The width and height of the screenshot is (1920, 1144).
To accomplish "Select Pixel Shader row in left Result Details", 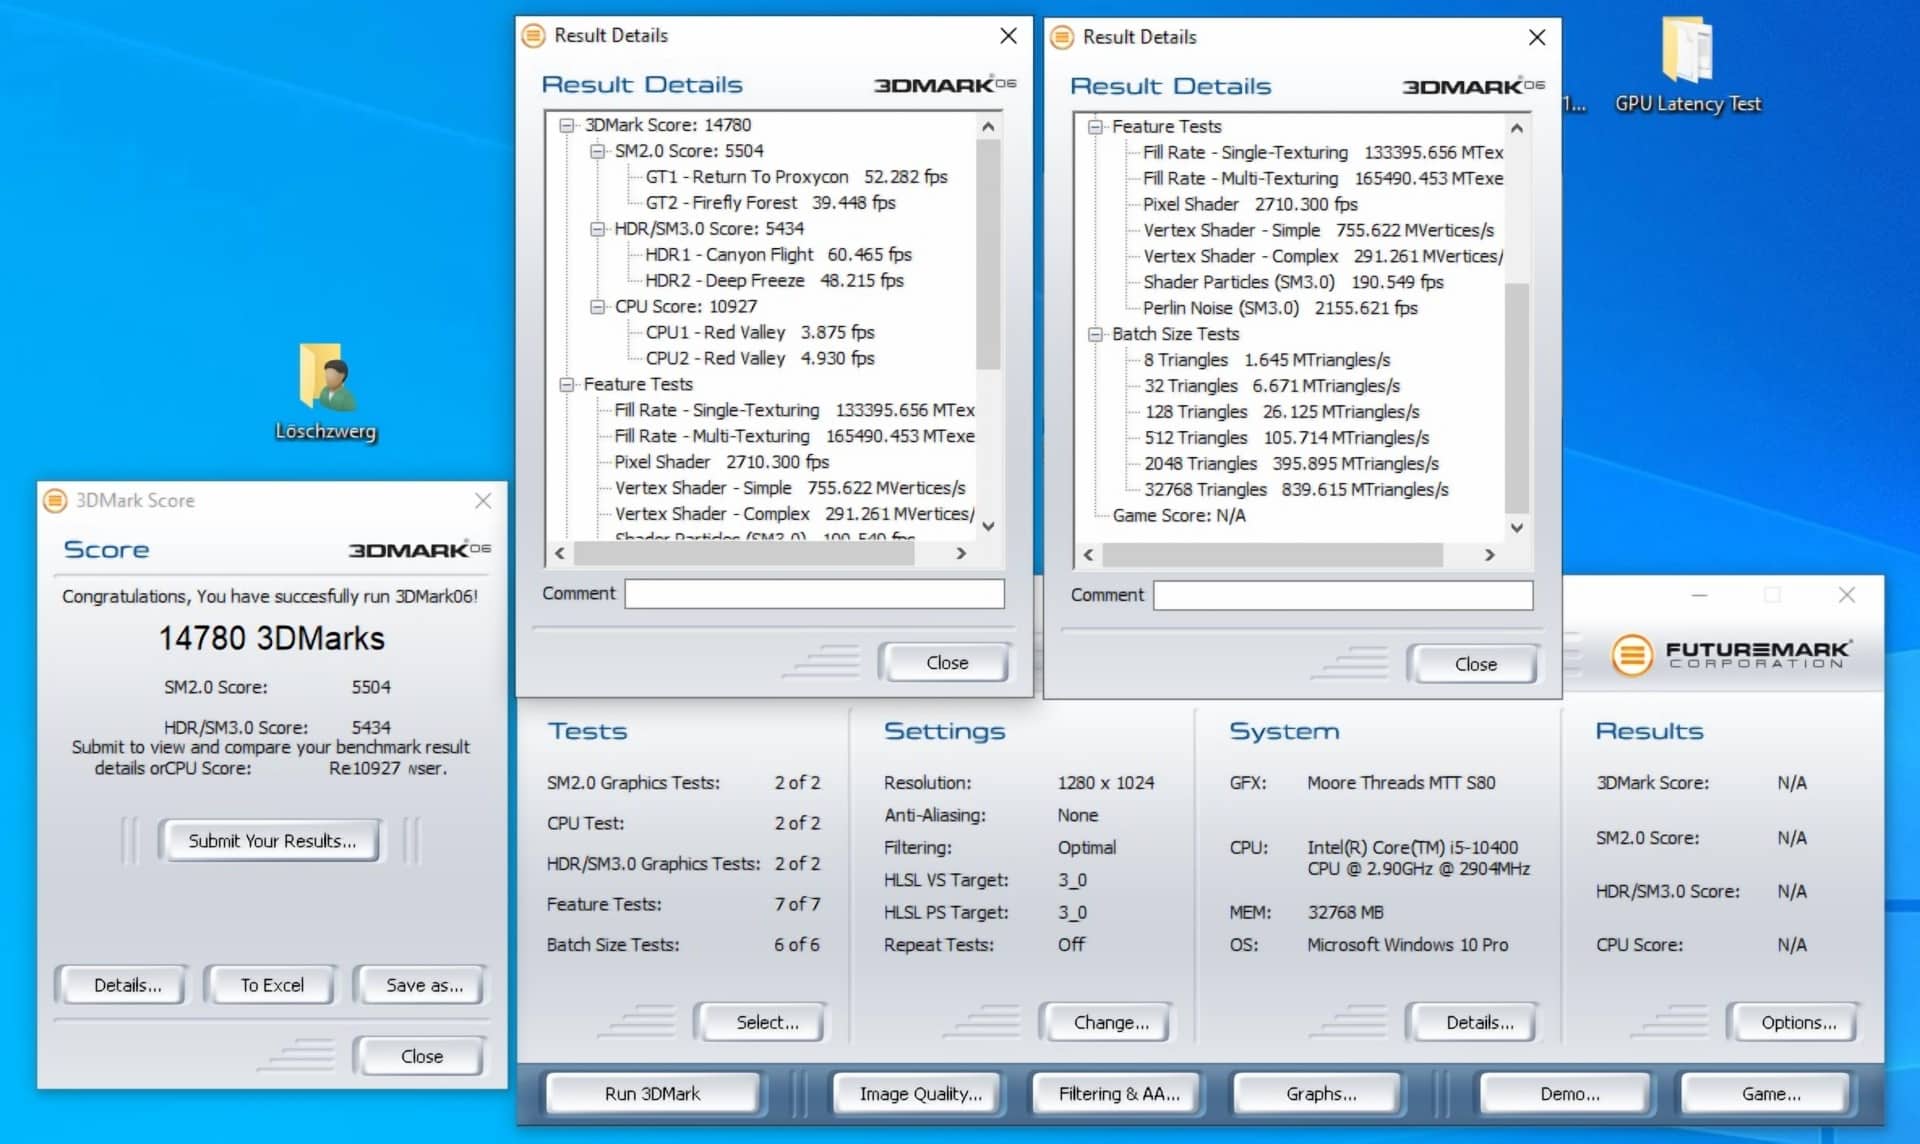I will coord(721,462).
